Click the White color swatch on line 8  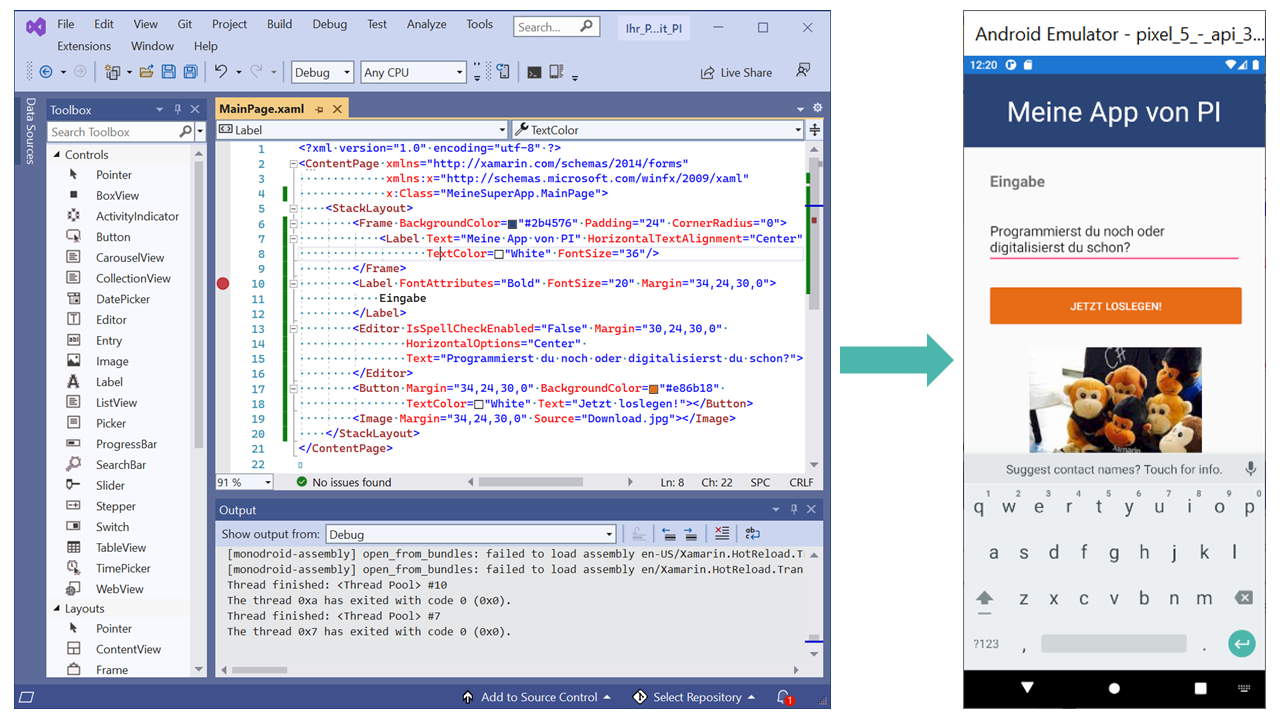(499, 254)
